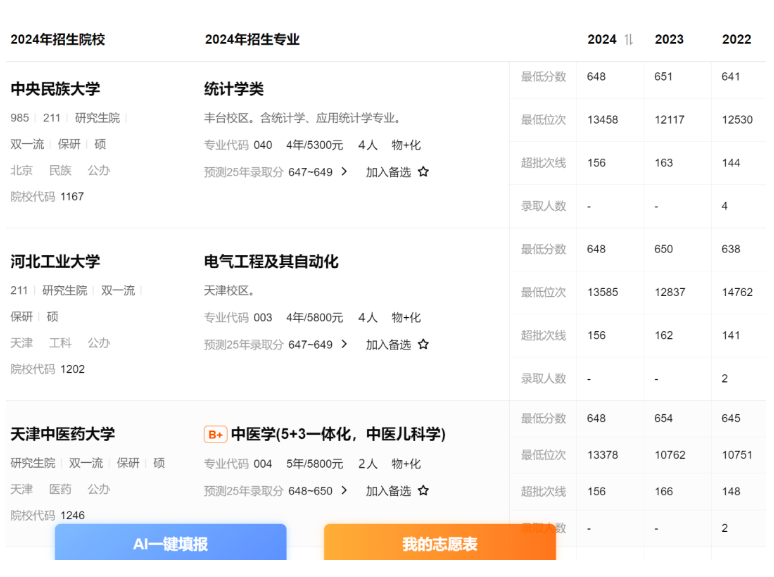Click 专业代码 004 value
Viewport: 774px width, 577px height.
click(x=263, y=464)
